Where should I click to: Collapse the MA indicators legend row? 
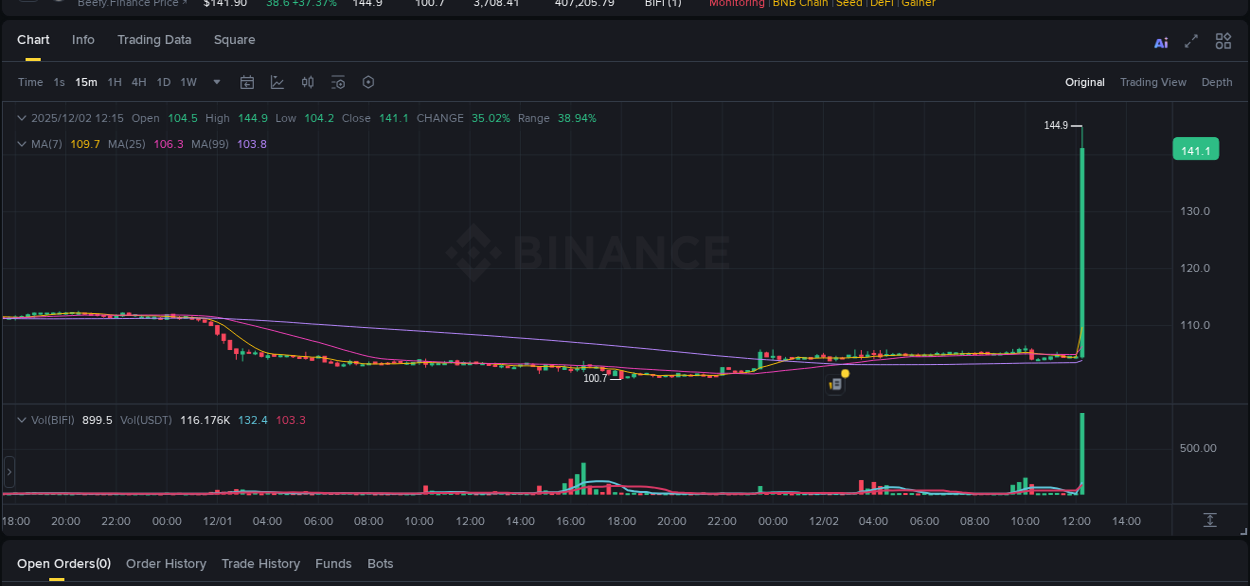coord(20,143)
